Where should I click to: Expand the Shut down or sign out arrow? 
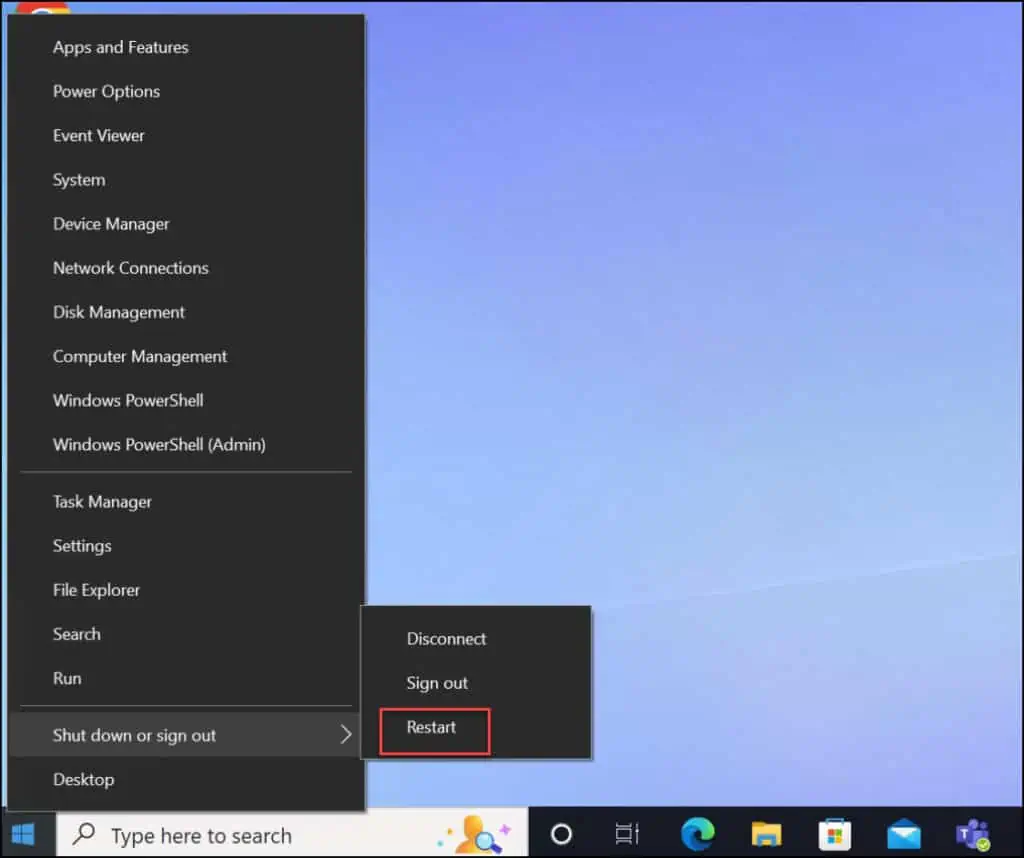coord(345,735)
